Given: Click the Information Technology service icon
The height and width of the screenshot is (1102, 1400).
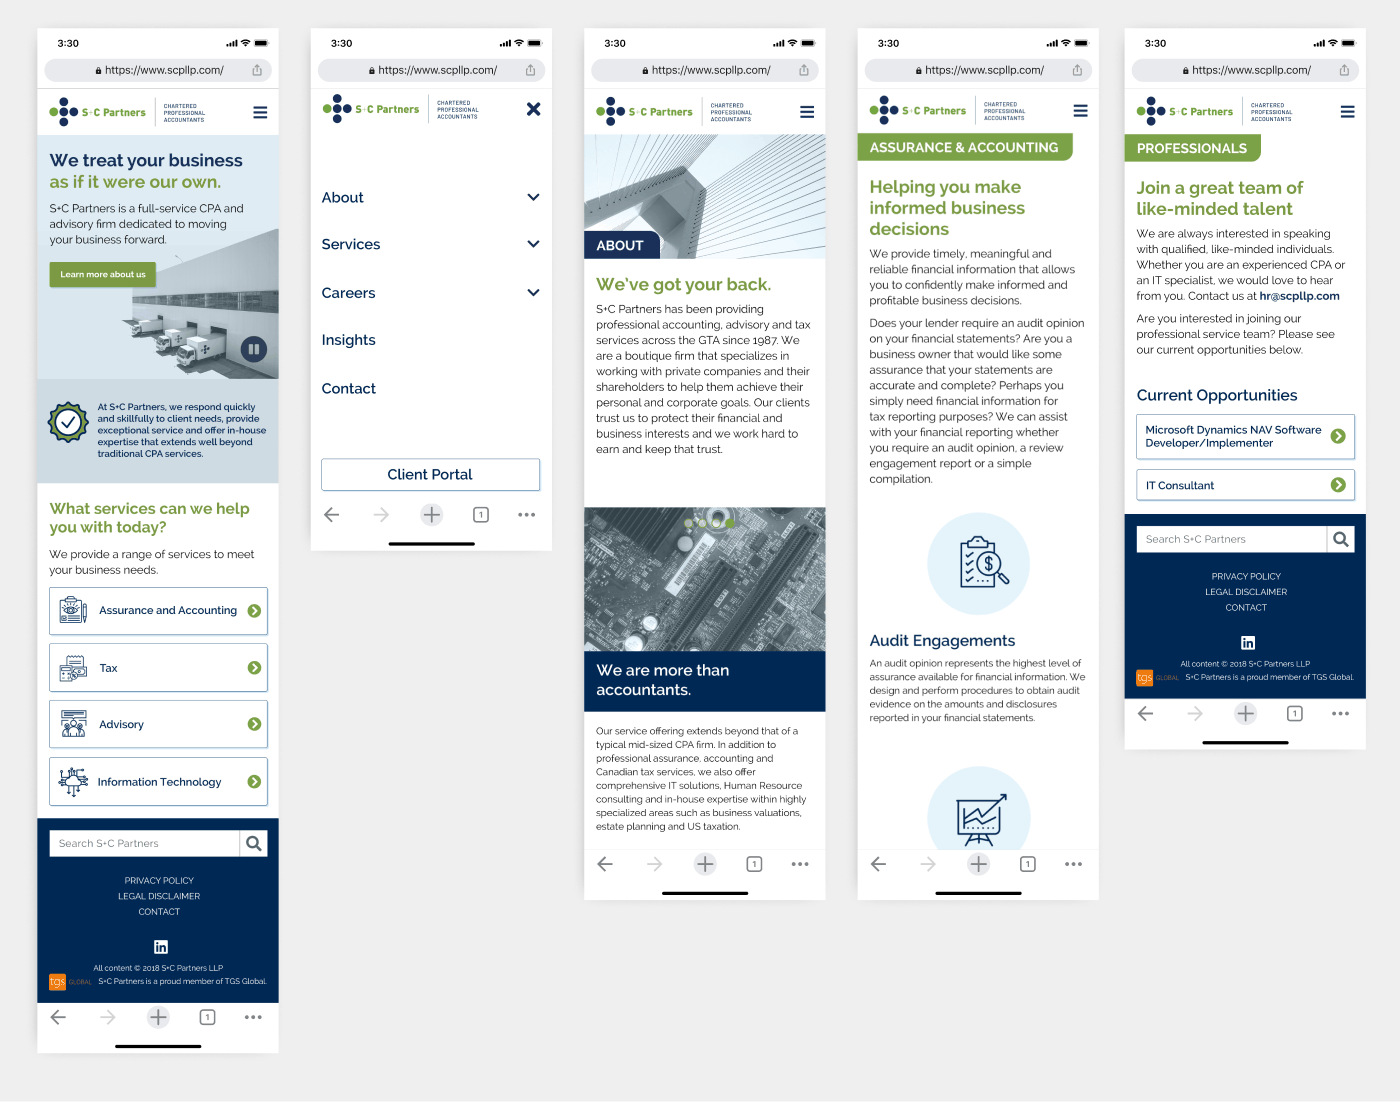Looking at the screenshot, I should tap(73, 782).
